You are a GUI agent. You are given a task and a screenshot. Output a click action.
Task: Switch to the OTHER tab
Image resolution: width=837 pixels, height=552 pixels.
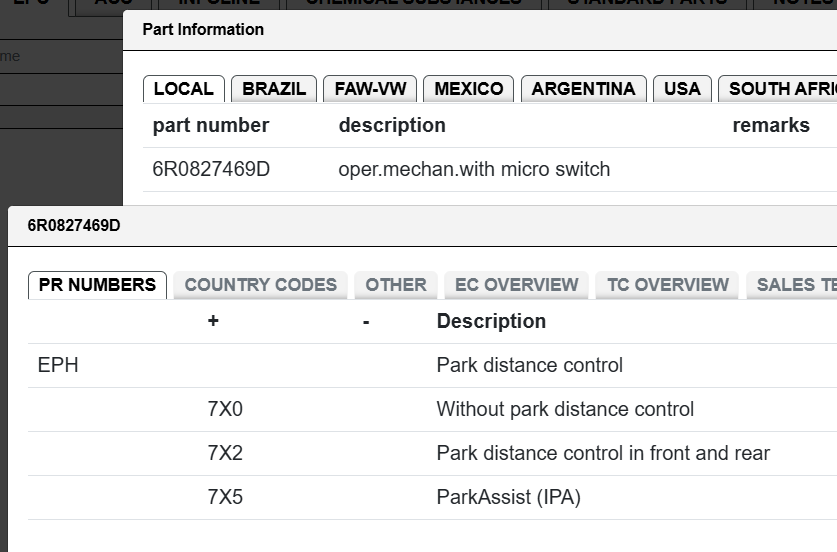tap(396, 285)
